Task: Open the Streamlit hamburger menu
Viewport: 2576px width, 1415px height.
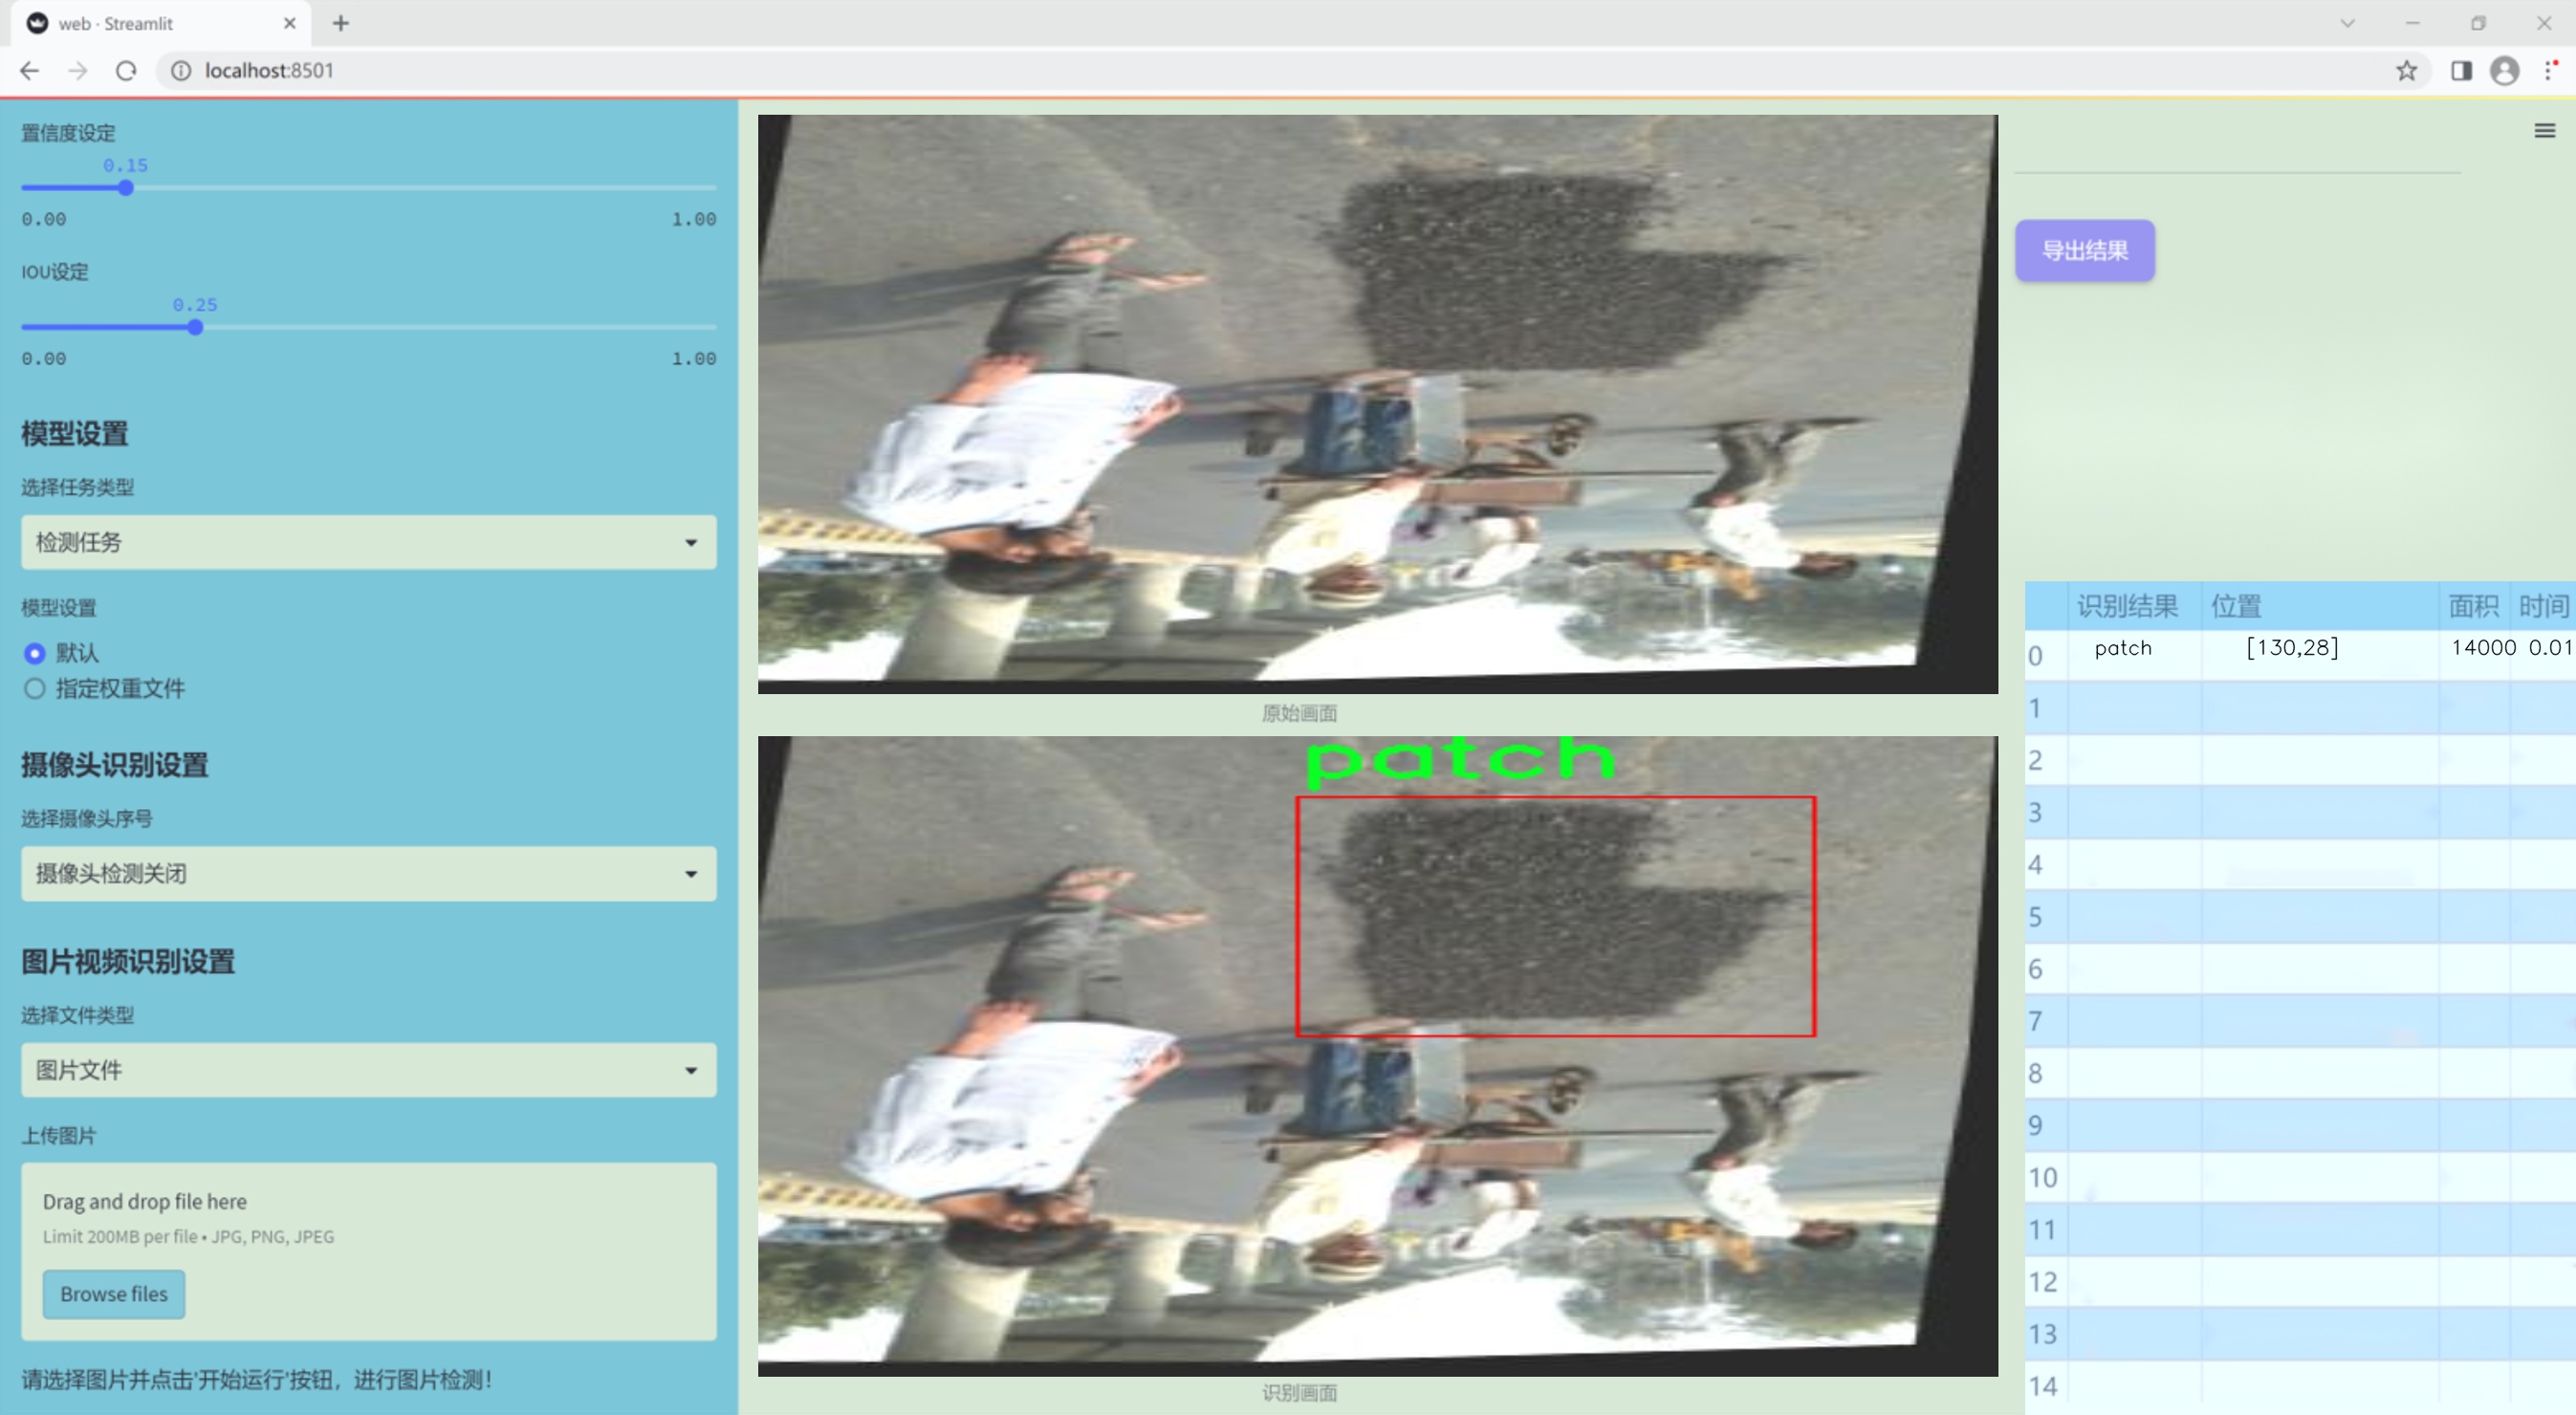Action: click(2544, 131)
